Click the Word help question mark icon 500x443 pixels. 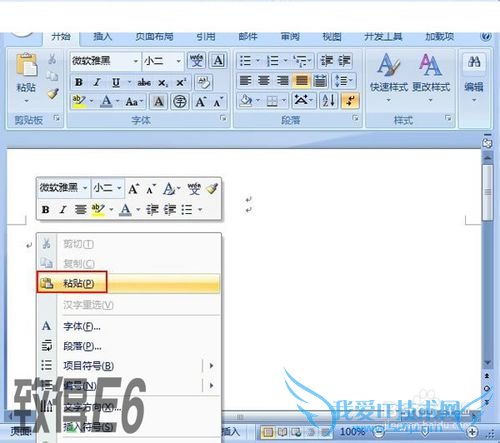[x=486, y=36]
